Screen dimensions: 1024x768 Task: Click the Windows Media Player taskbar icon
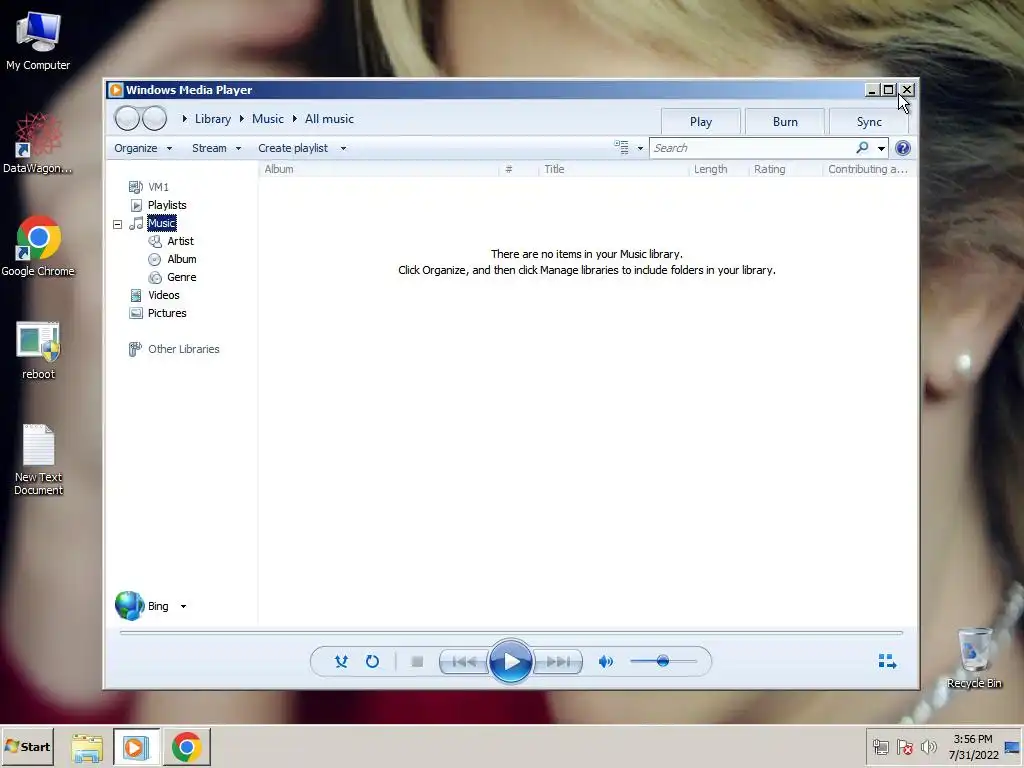pyautogui.click(x=136, y=747)
